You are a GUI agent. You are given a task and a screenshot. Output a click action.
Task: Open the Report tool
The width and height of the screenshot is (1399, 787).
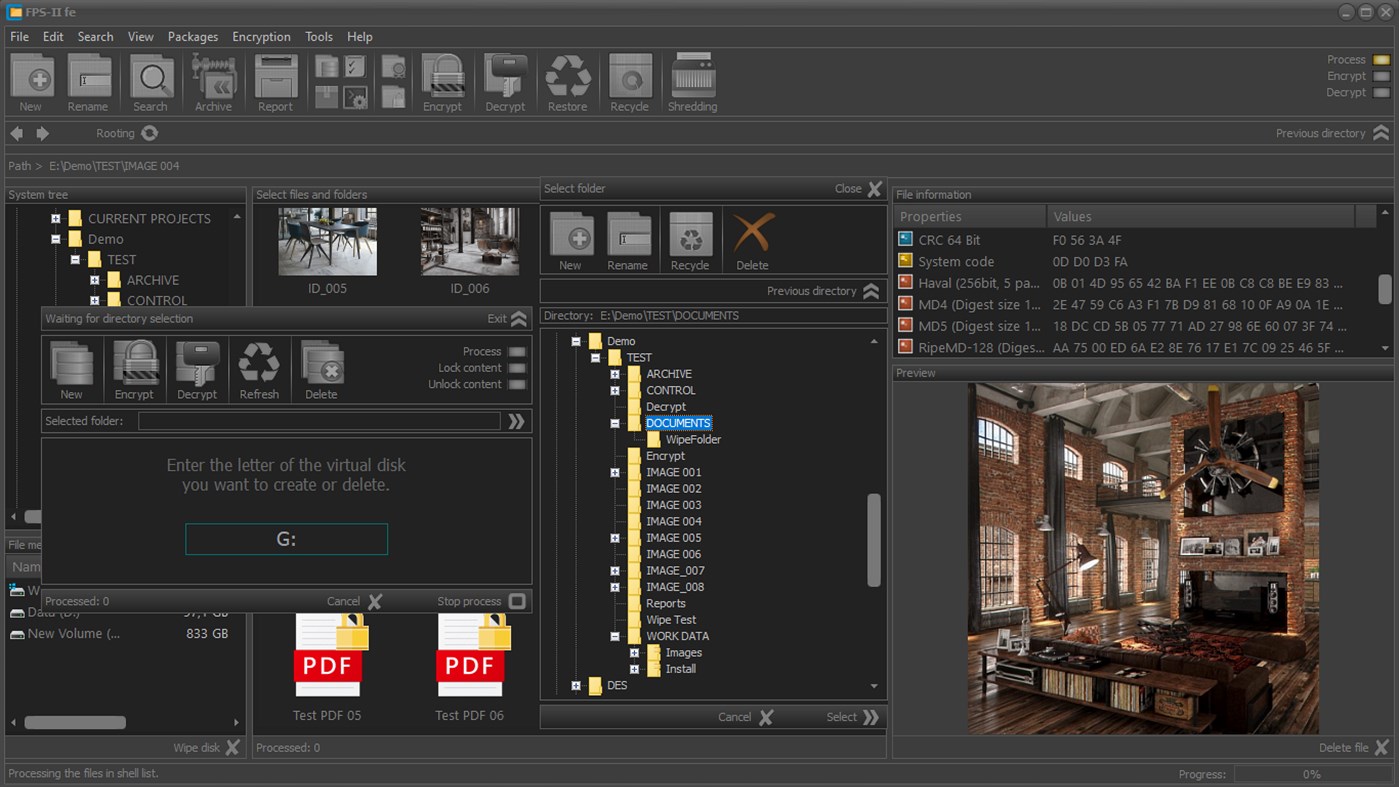point(275,77)
